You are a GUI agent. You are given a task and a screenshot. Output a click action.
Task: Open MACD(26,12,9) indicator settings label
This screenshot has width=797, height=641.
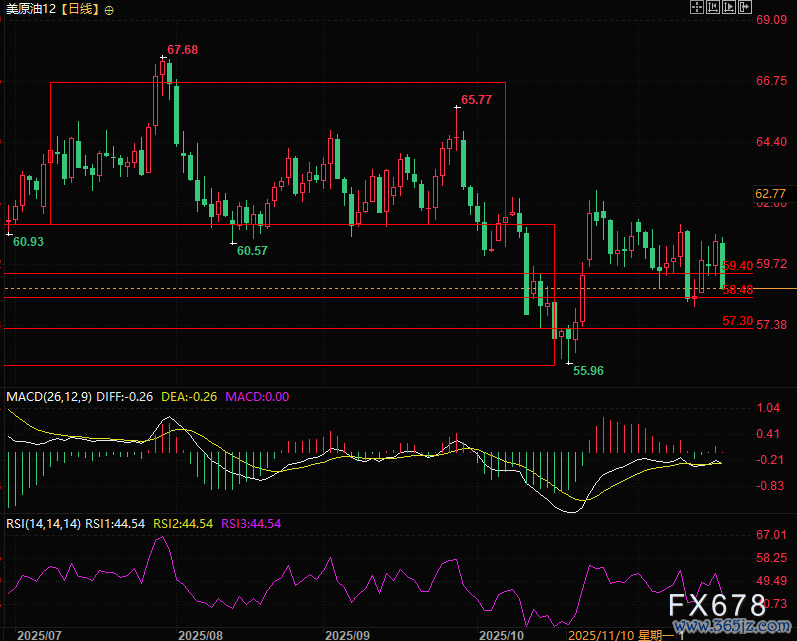49,397
